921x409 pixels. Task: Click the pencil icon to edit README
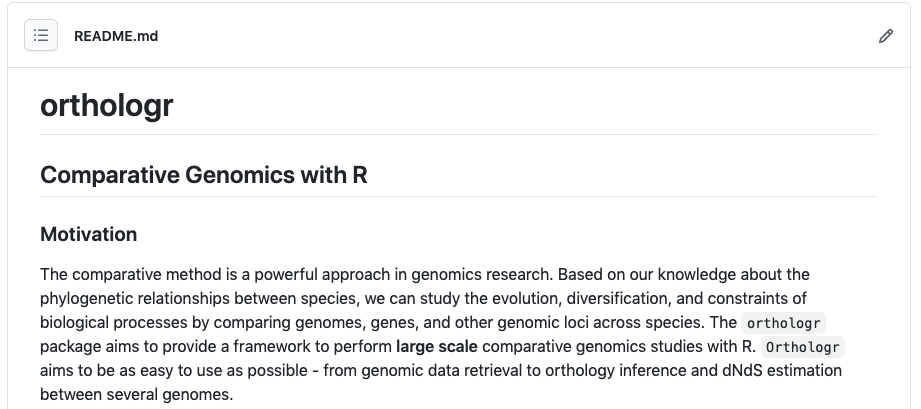[885, 36]
